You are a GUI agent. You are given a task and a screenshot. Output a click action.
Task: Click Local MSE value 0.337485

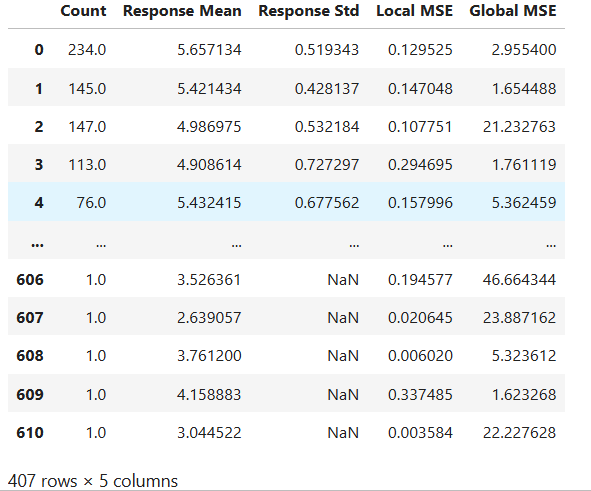click(420, 395)
